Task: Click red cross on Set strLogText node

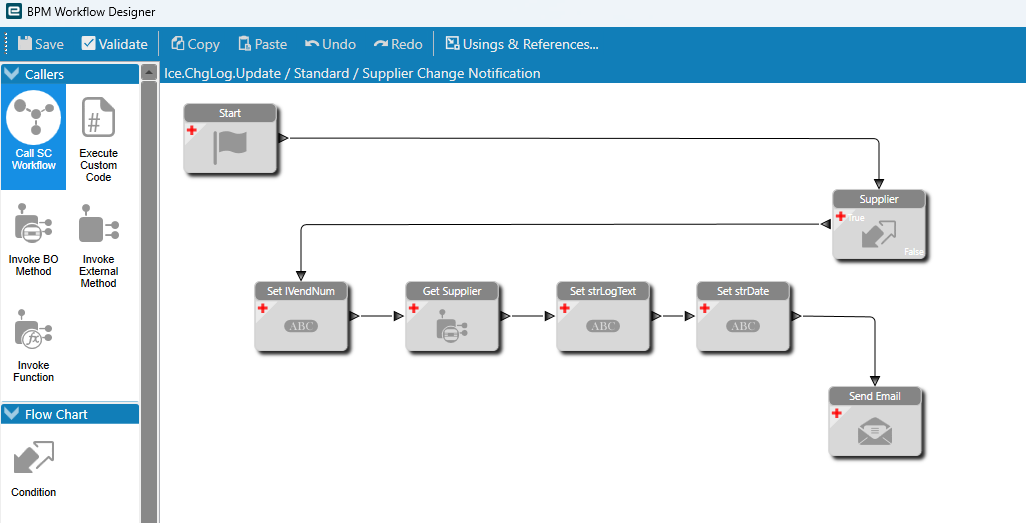Action: coord(565,308)
